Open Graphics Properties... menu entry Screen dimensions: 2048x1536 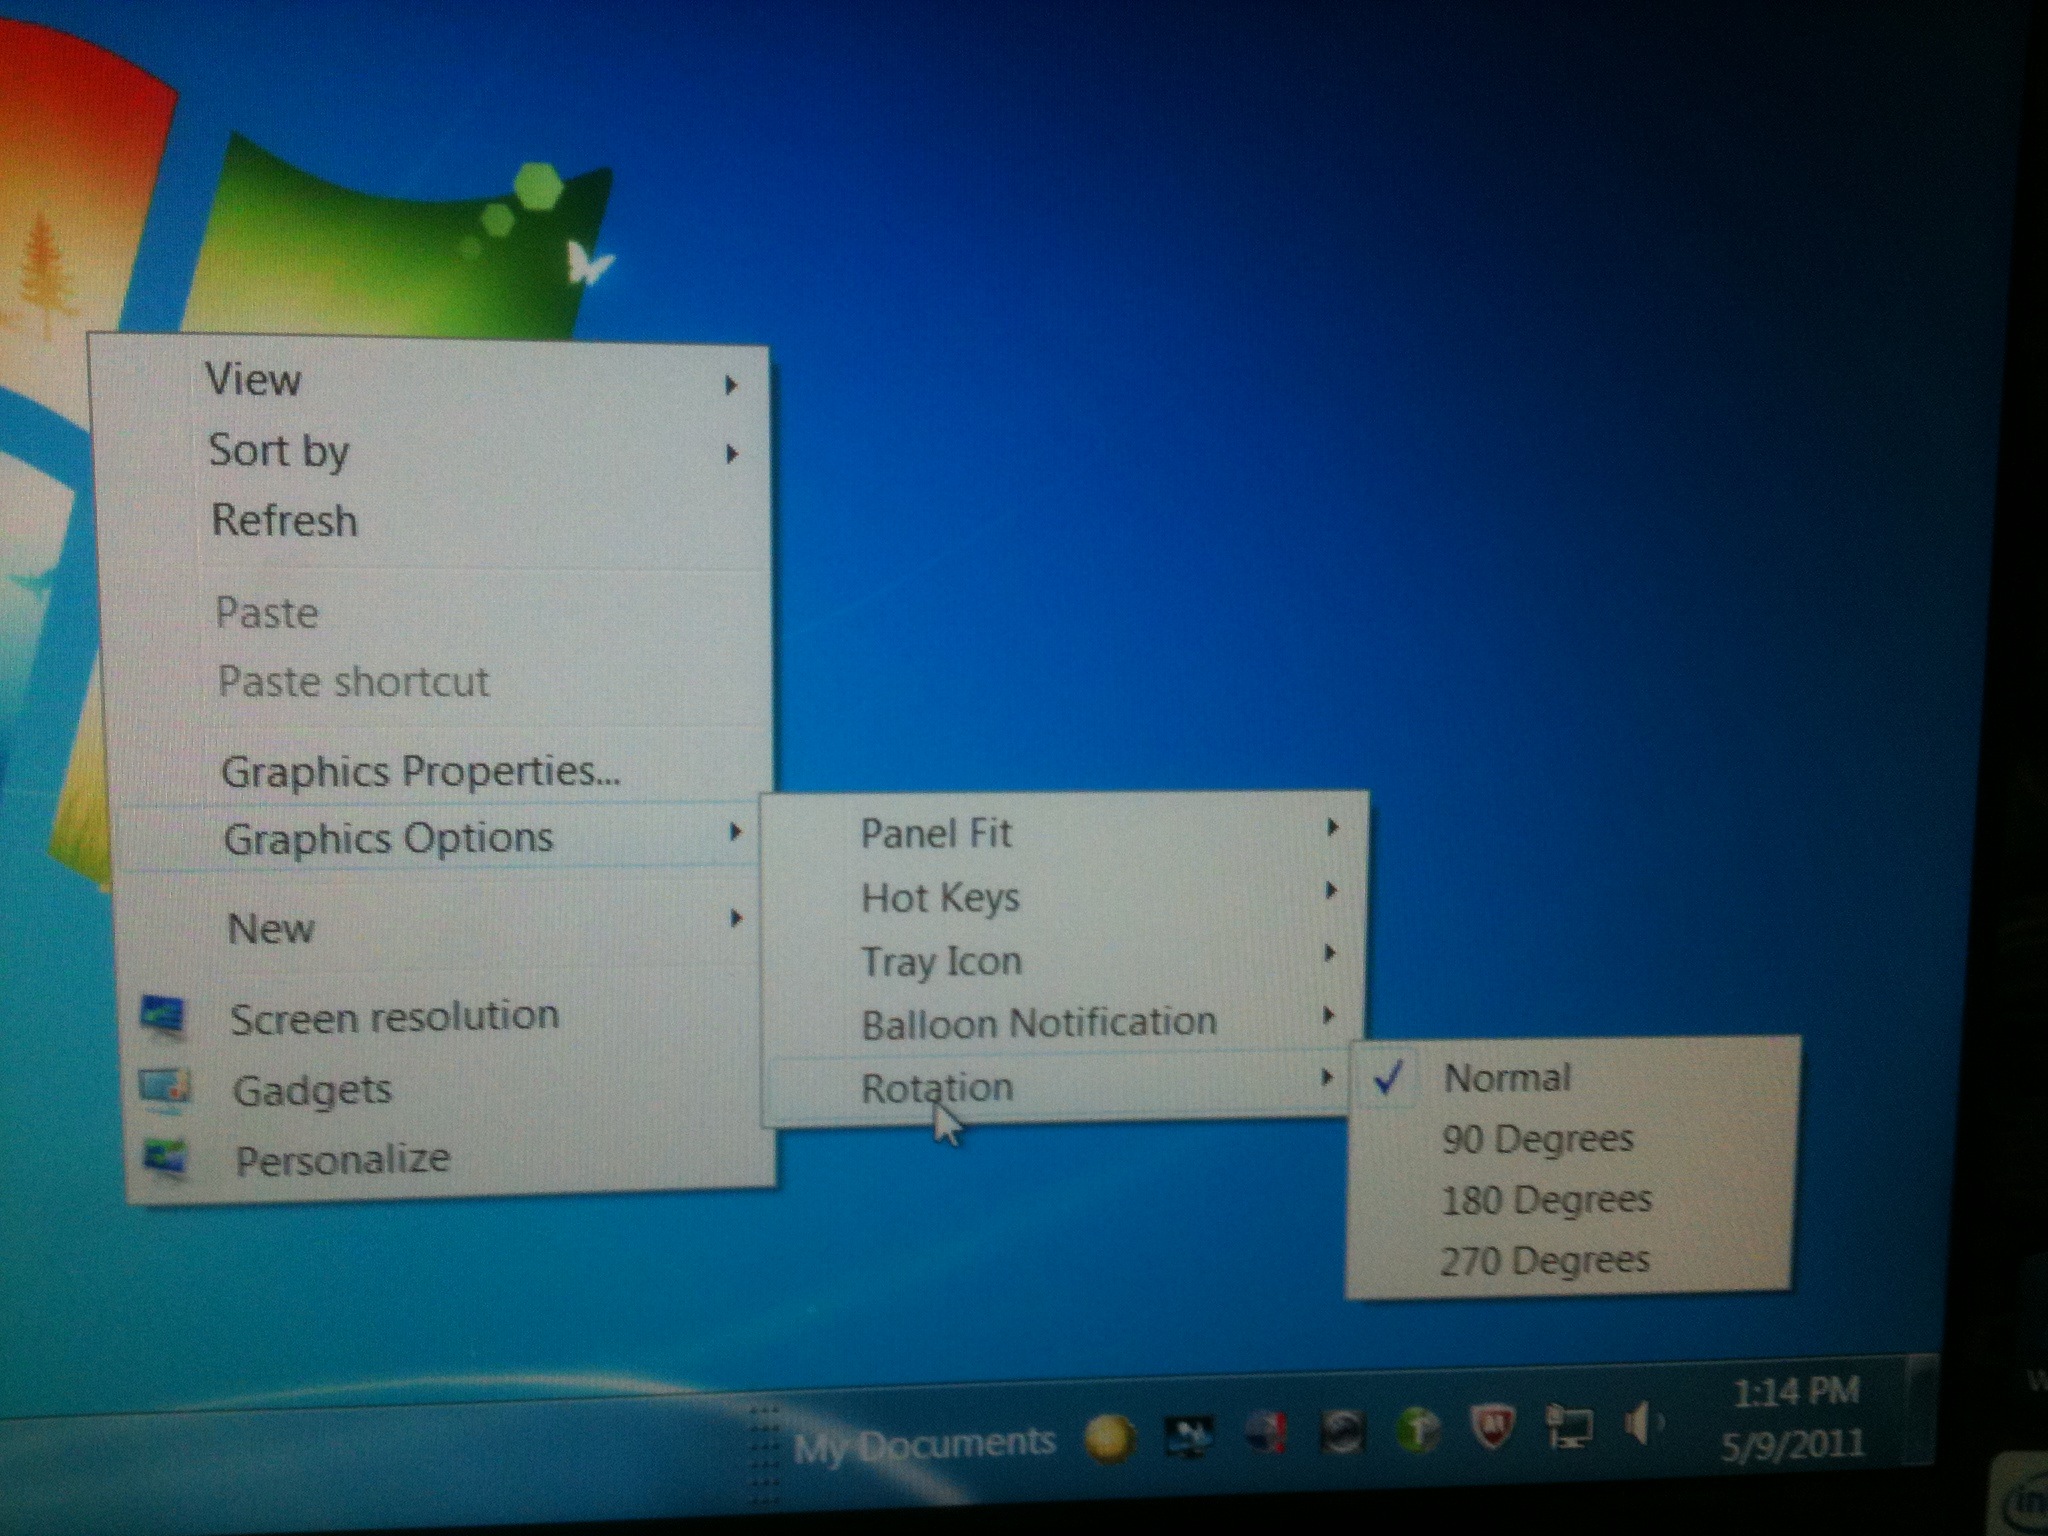point(420,771)
